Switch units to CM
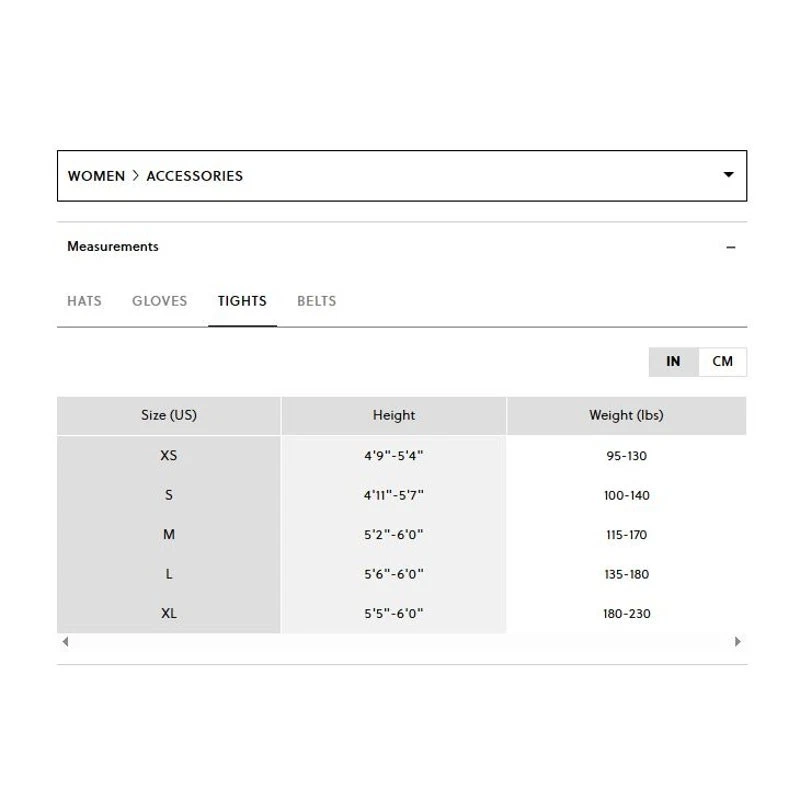The image size is (800, 800). pos(723,361)
